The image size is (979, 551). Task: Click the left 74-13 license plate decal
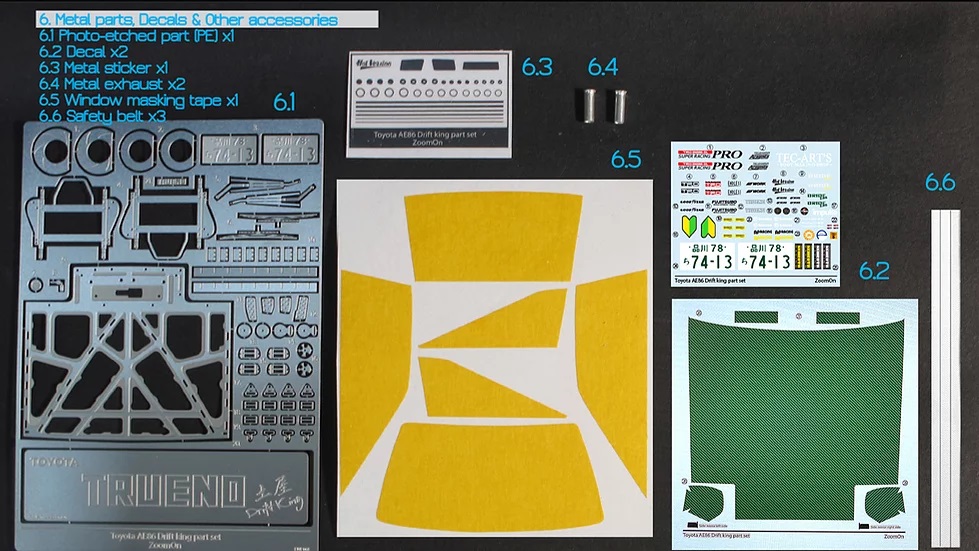pos(707,256)
